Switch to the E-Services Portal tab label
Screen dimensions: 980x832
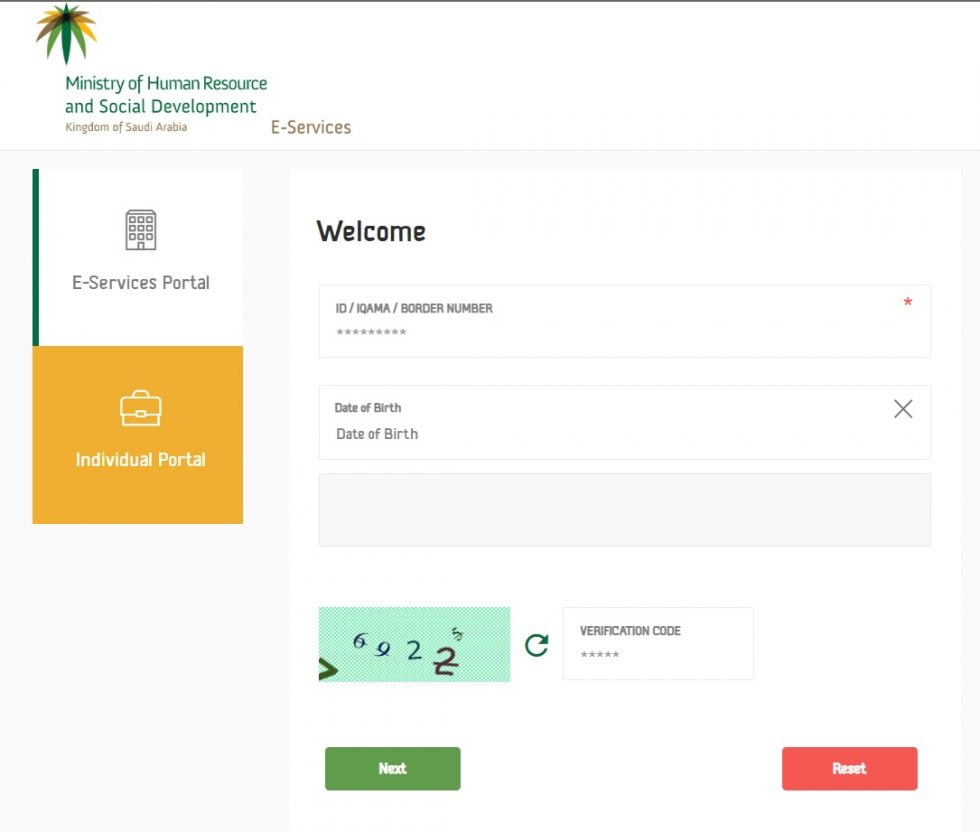pyautogui.click(x=140, y=283)
